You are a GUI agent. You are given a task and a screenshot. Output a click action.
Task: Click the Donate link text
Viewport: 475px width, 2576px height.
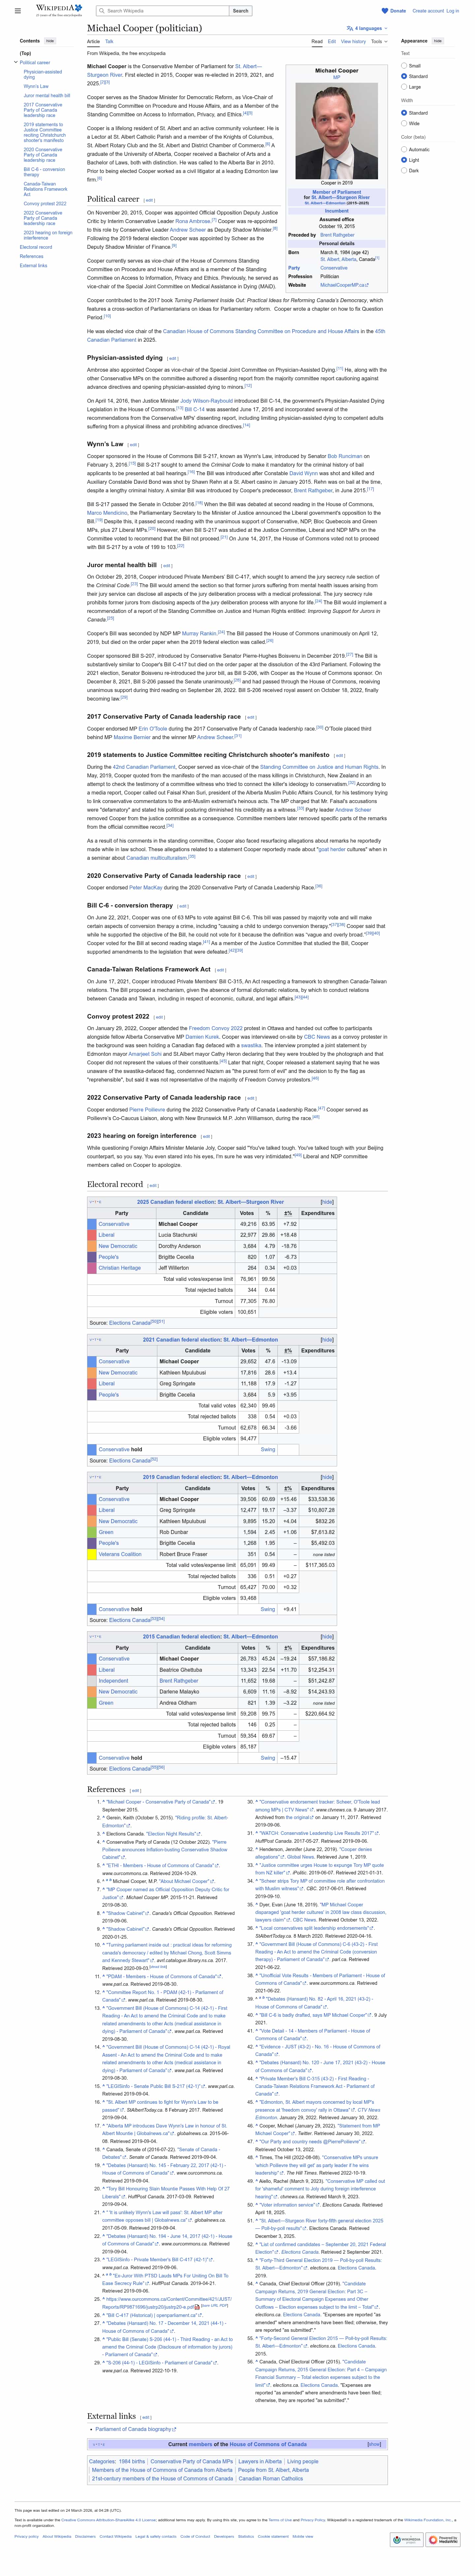[x=398, y=11]
